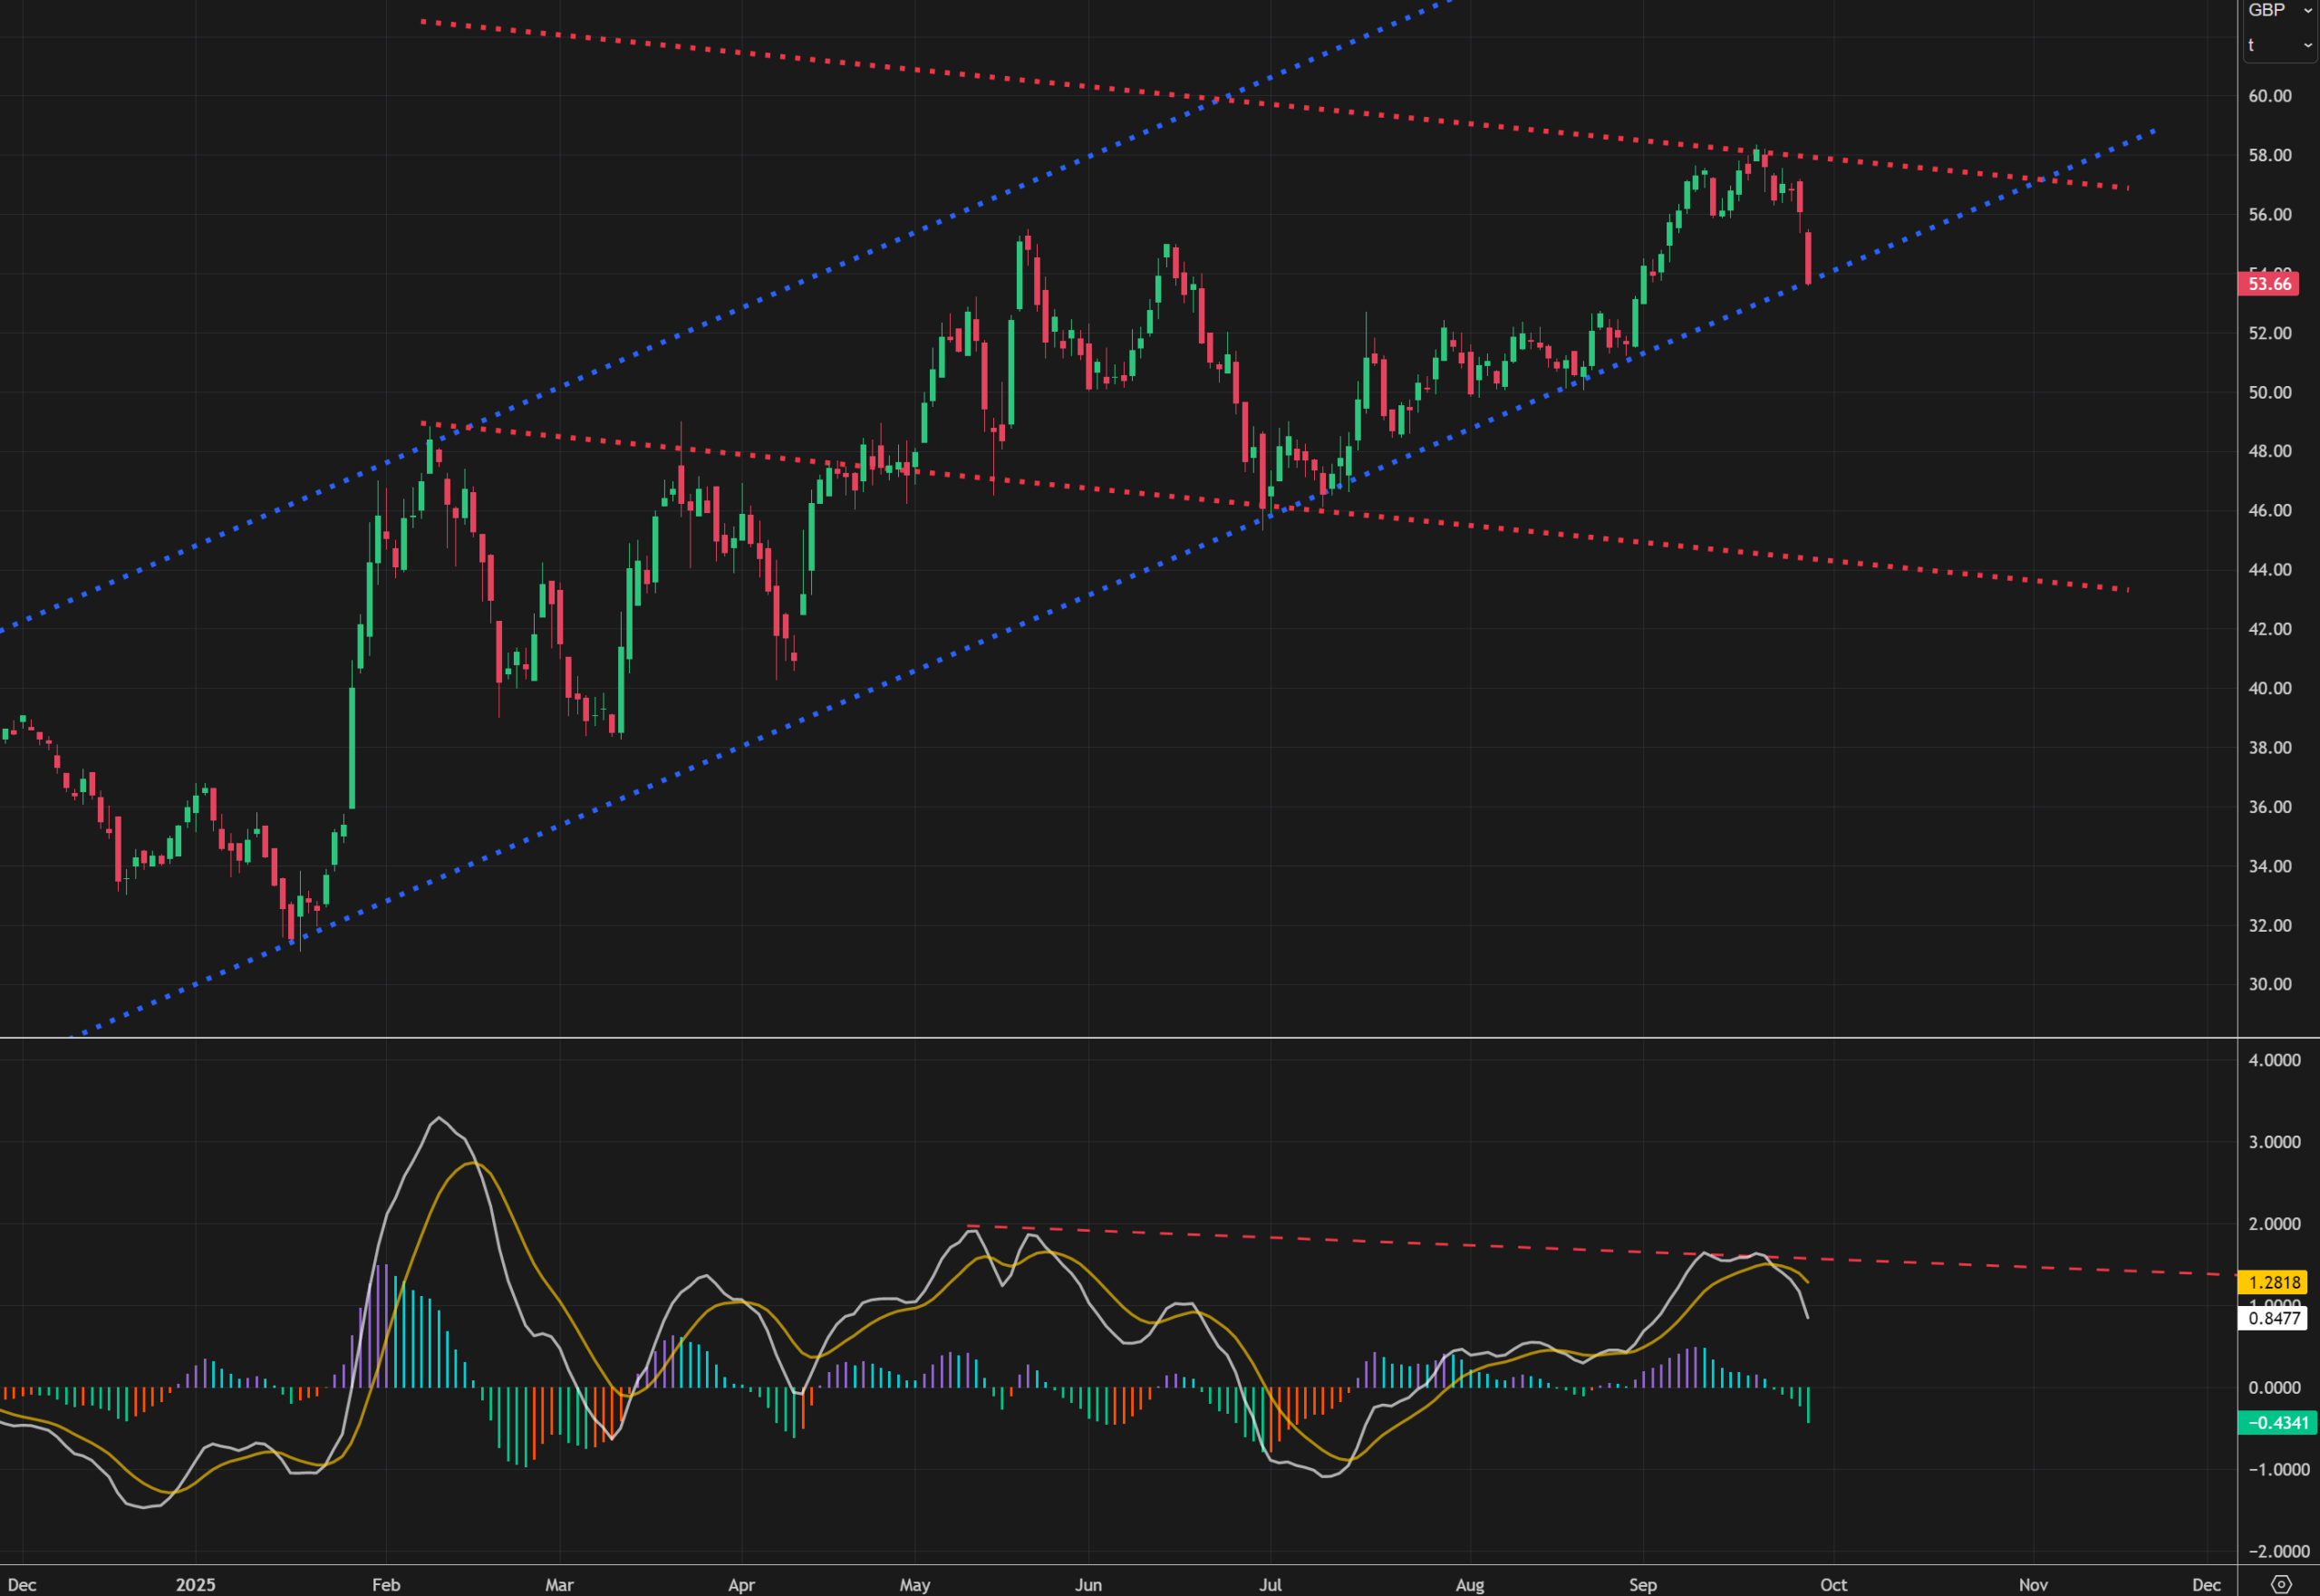Click the Jun label on time axis
This screenshot has width=2320, height=1596.
1088,1585
